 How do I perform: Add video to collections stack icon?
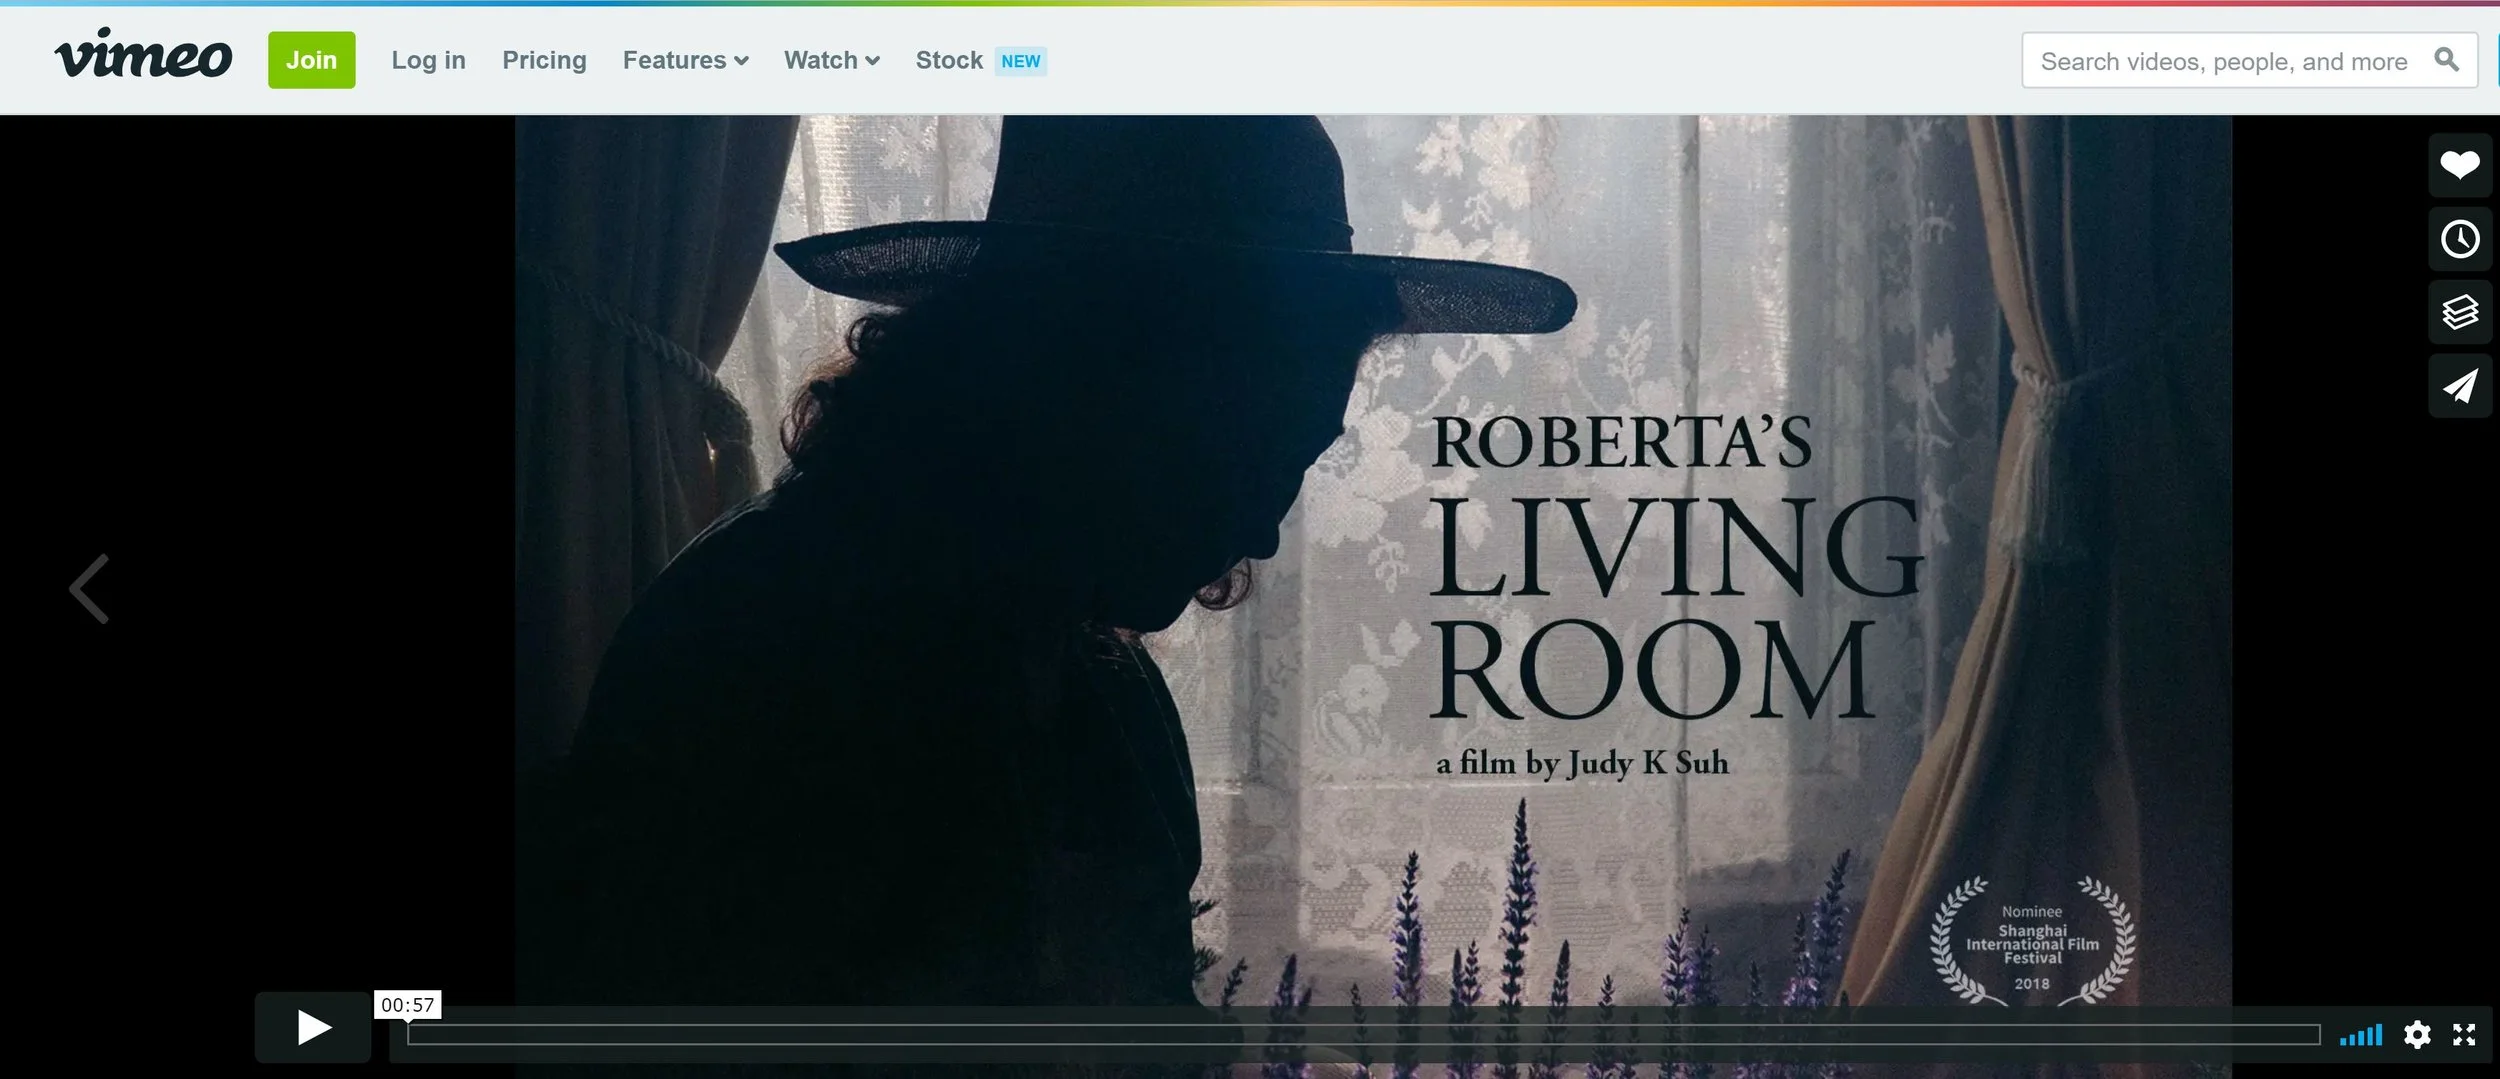pyautogui.click(x=2460, y=313)
